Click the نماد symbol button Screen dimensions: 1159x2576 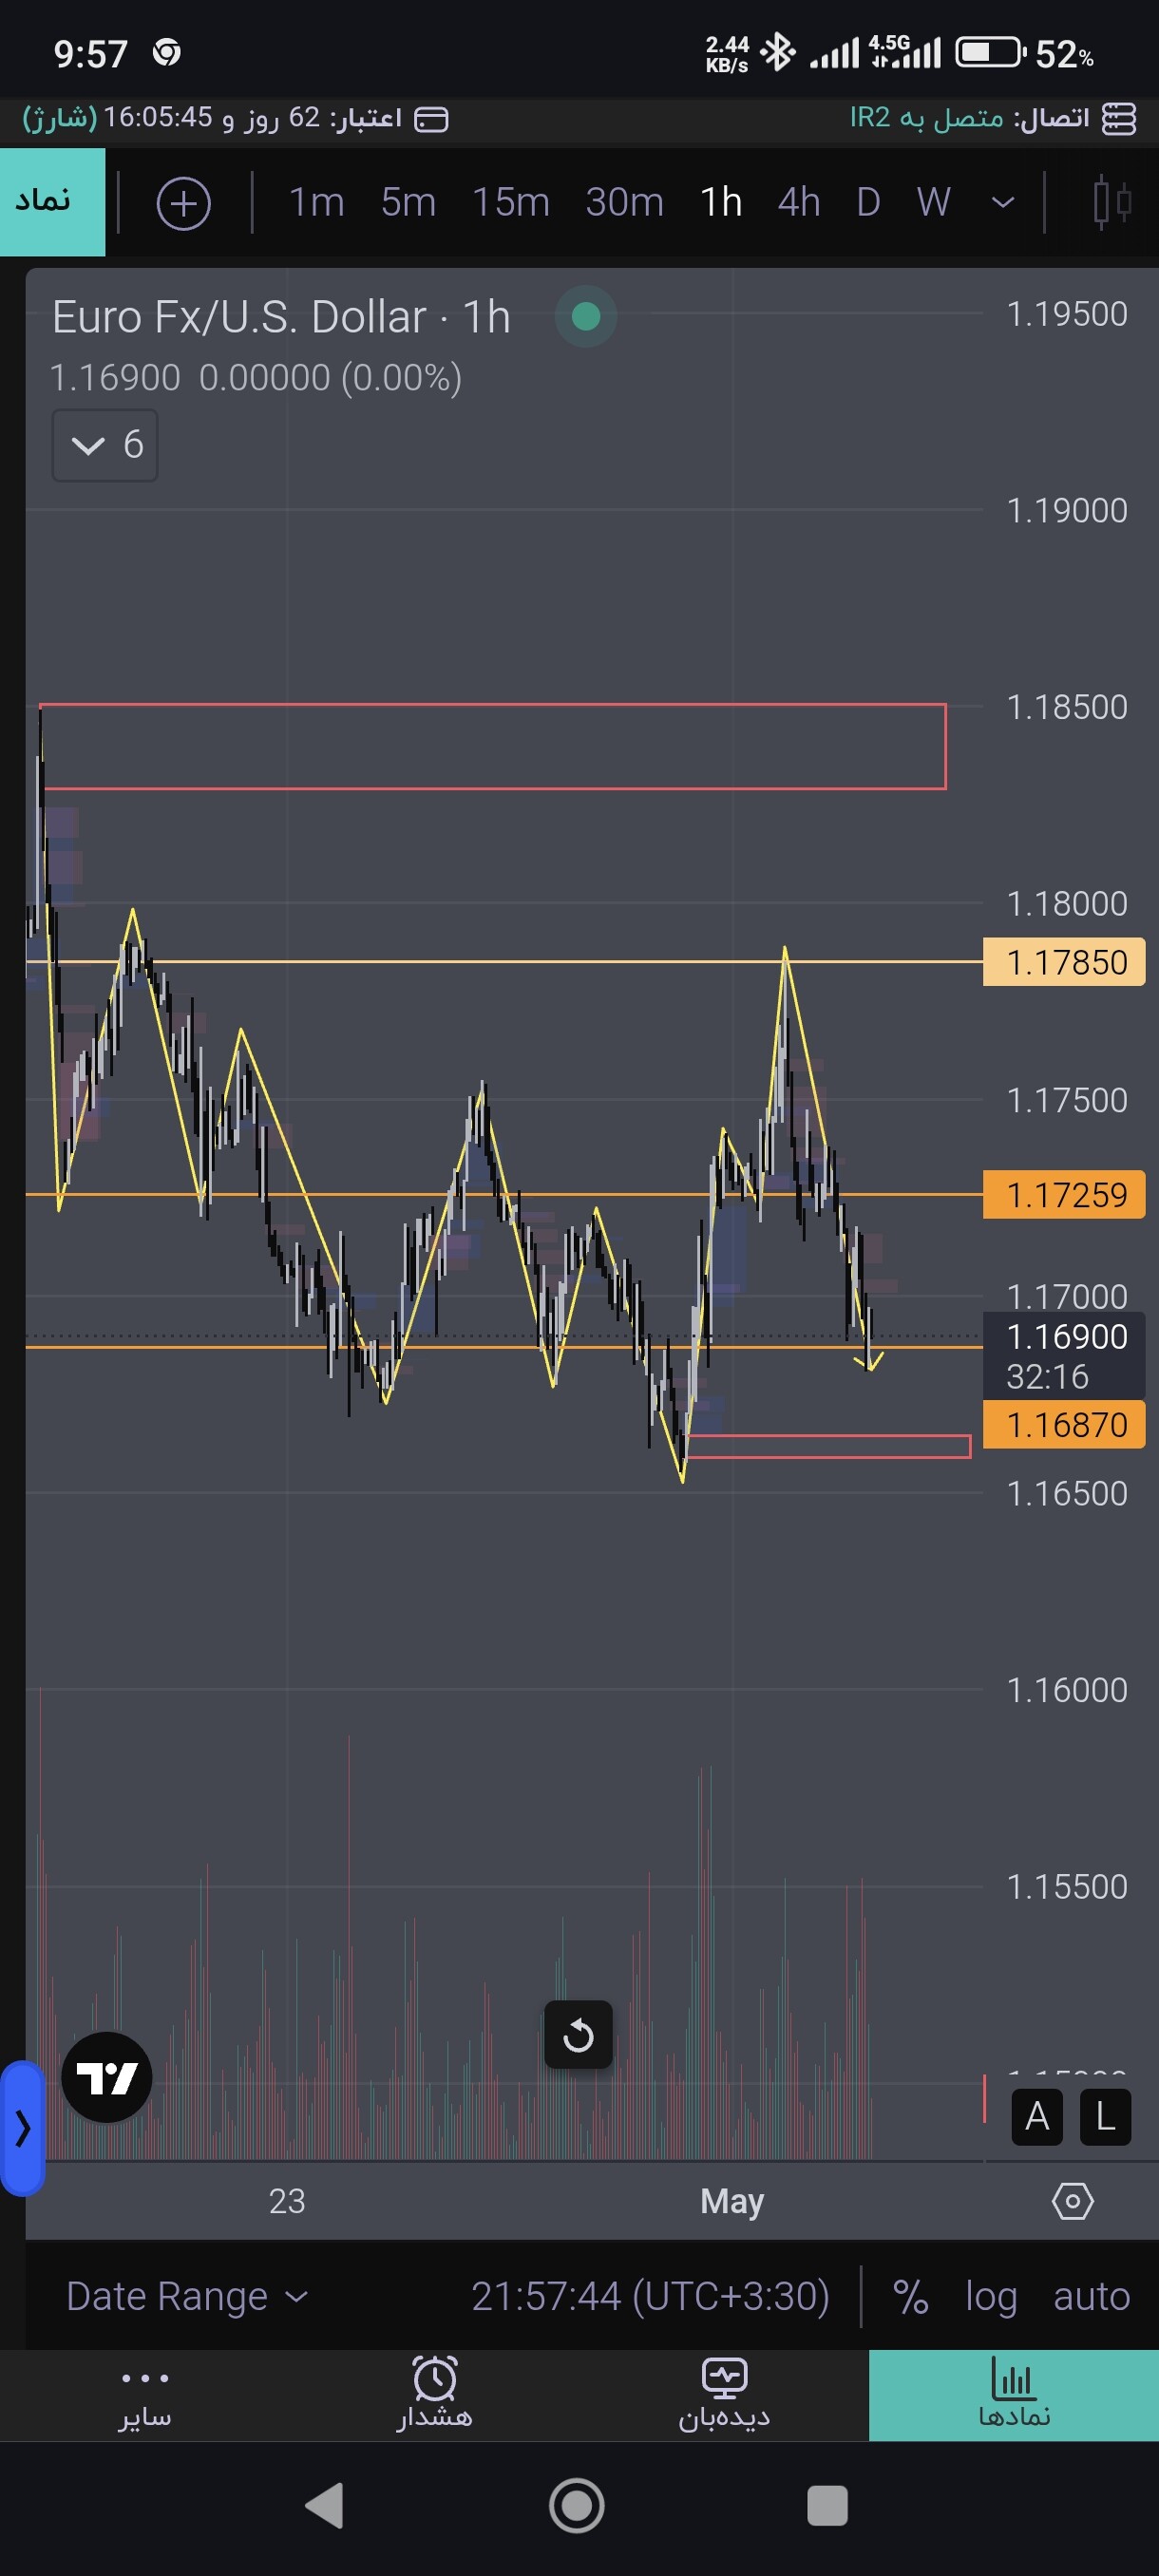pyautogui.click(x=52, y=202)
